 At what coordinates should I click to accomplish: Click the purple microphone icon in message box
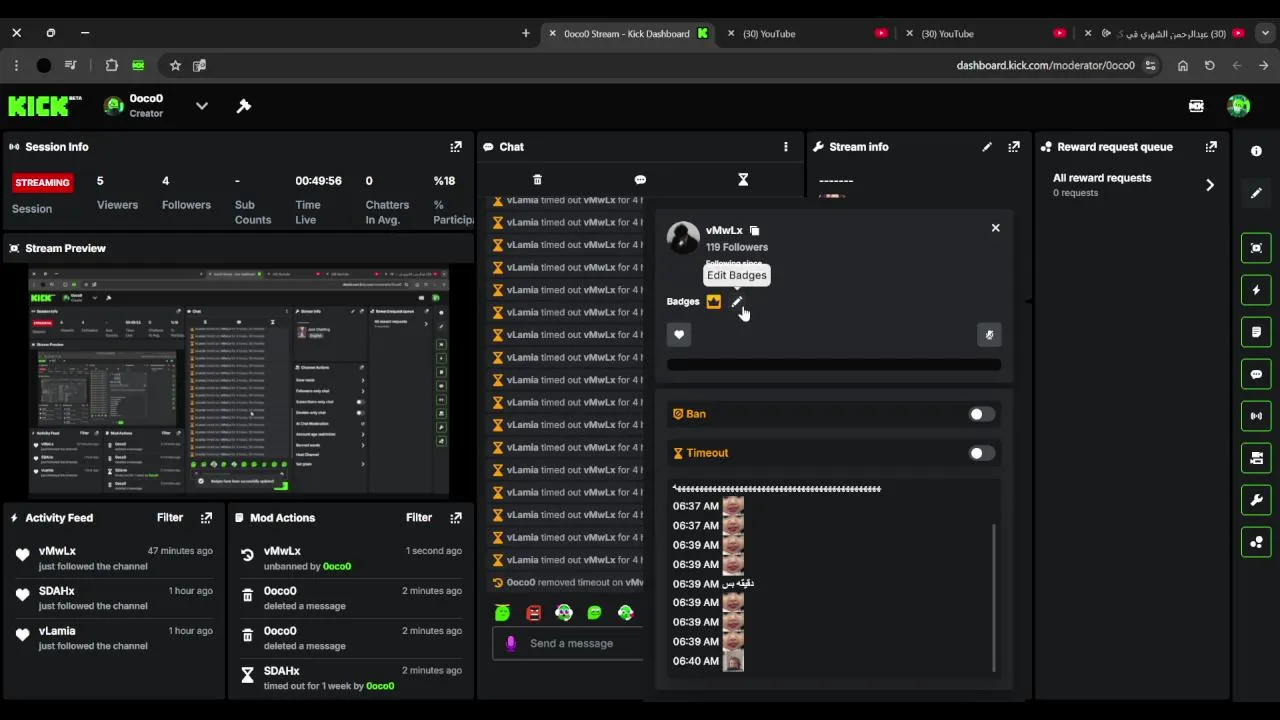(x=511, y=643)
